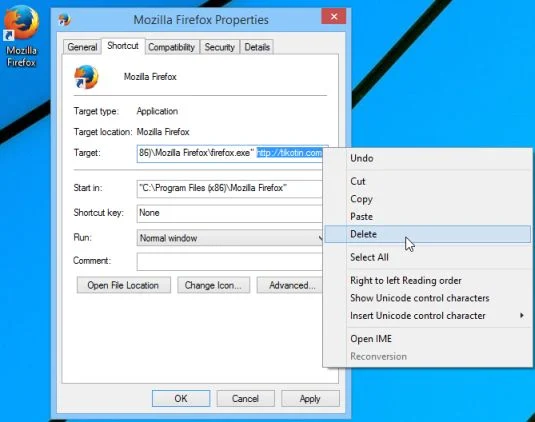Image resolution: width=535 pixels, height=422 pixels.
Task: Click the Application target type text
Action: 157,111
